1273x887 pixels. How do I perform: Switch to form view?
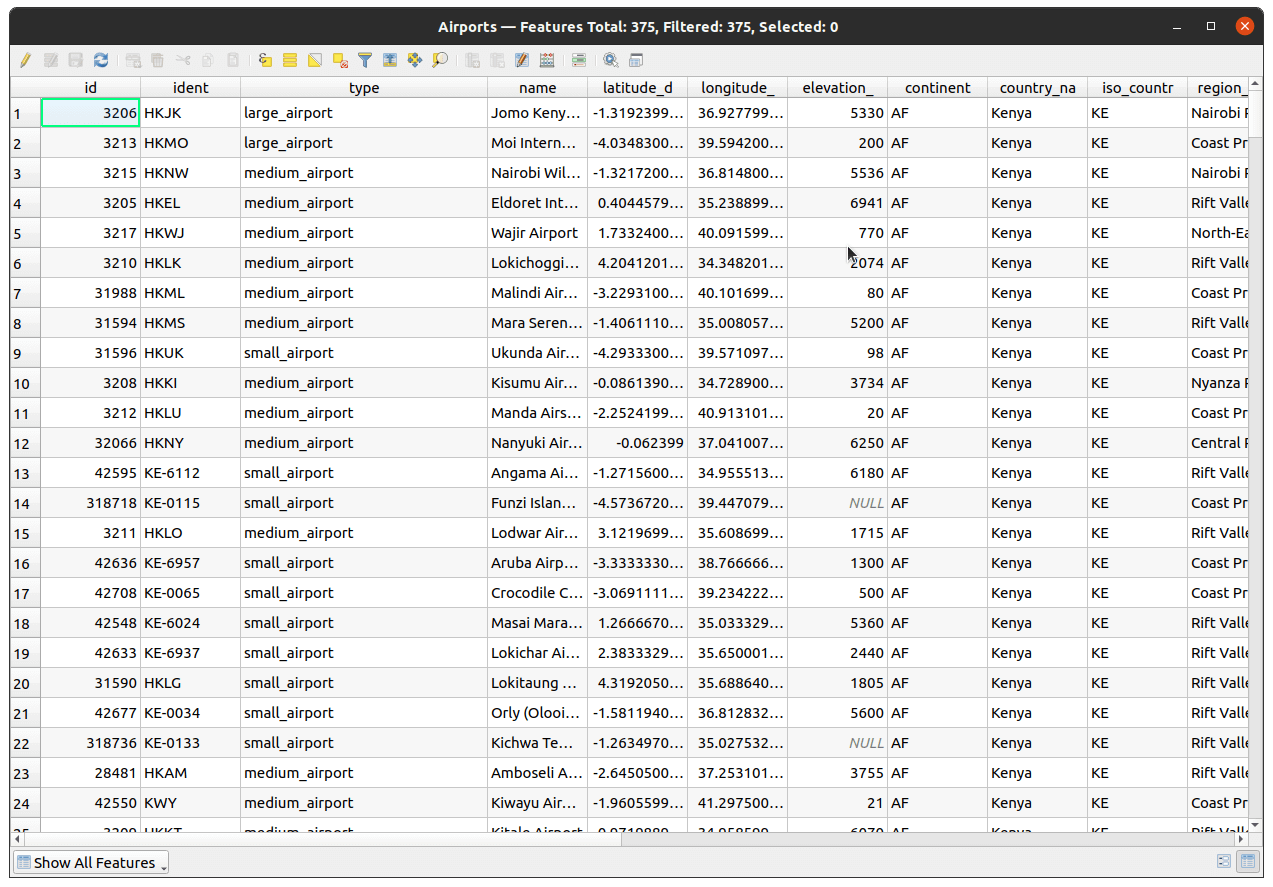[x=1224, y=862]
